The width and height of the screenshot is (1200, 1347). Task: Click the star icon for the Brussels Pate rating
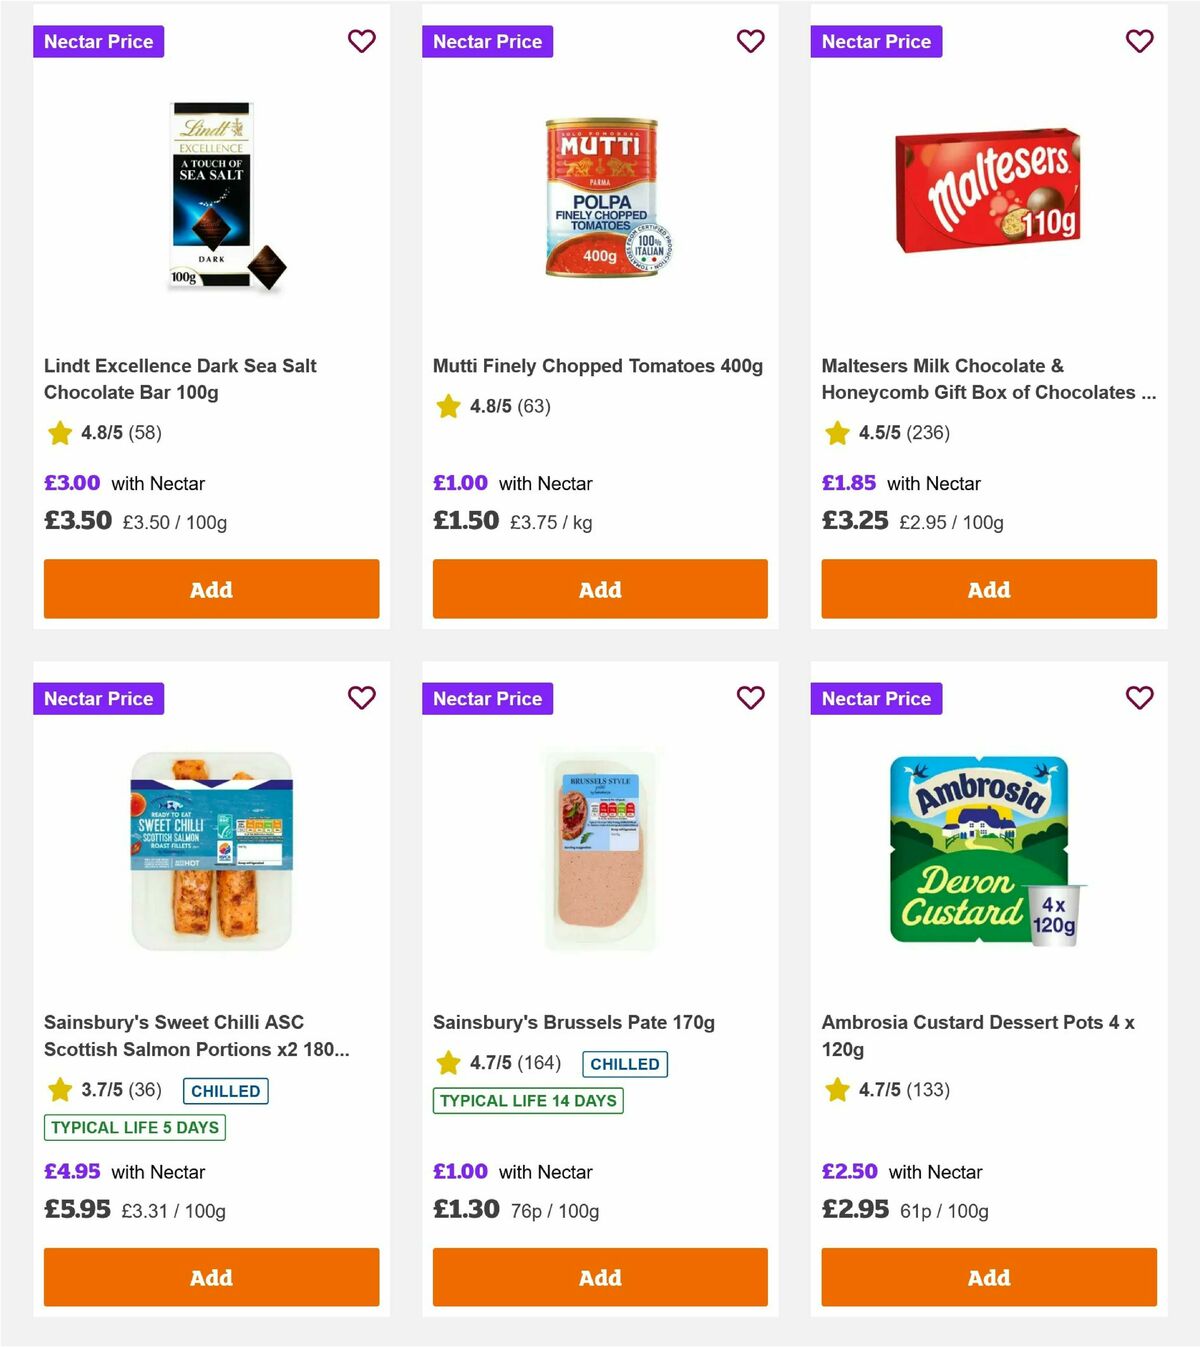(447, 1063)
